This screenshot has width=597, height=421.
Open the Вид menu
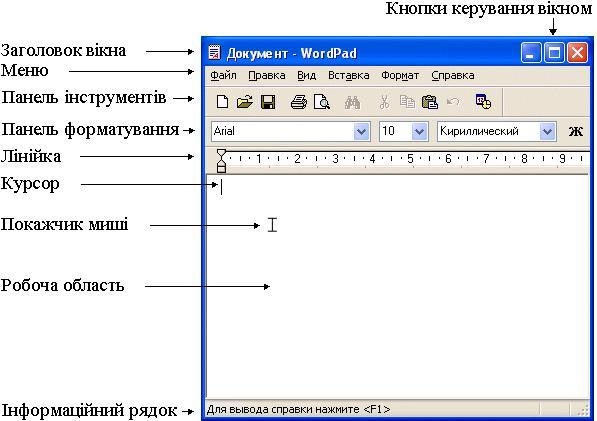coord(306,75)
